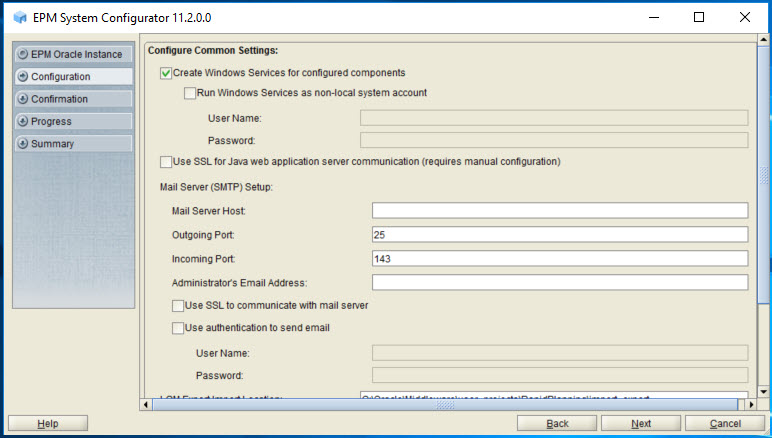Focus the Administrator's Email Address field
Screen dimensions: 772x438
(560, 282)
